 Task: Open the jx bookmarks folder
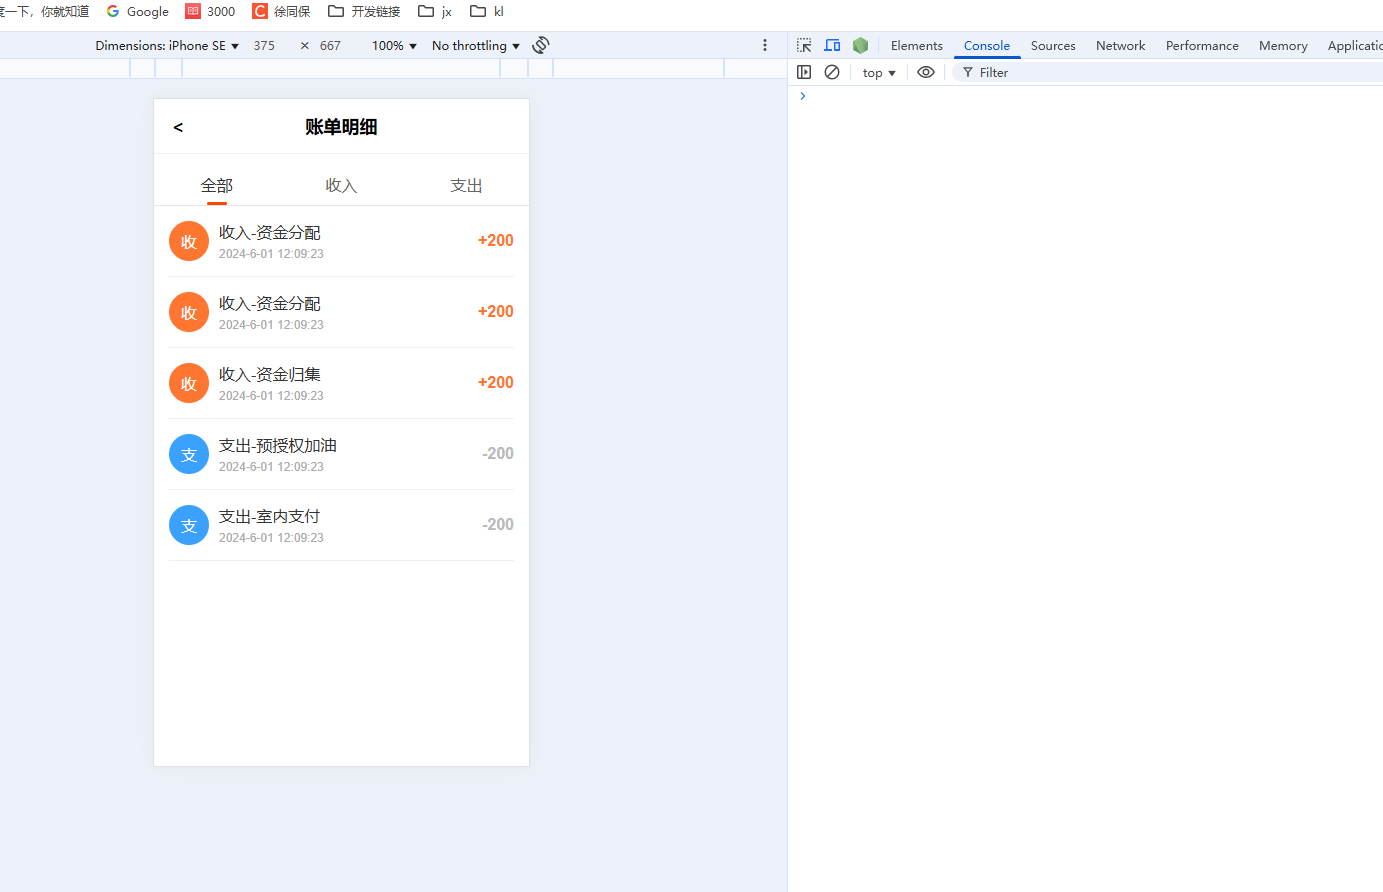435,11
